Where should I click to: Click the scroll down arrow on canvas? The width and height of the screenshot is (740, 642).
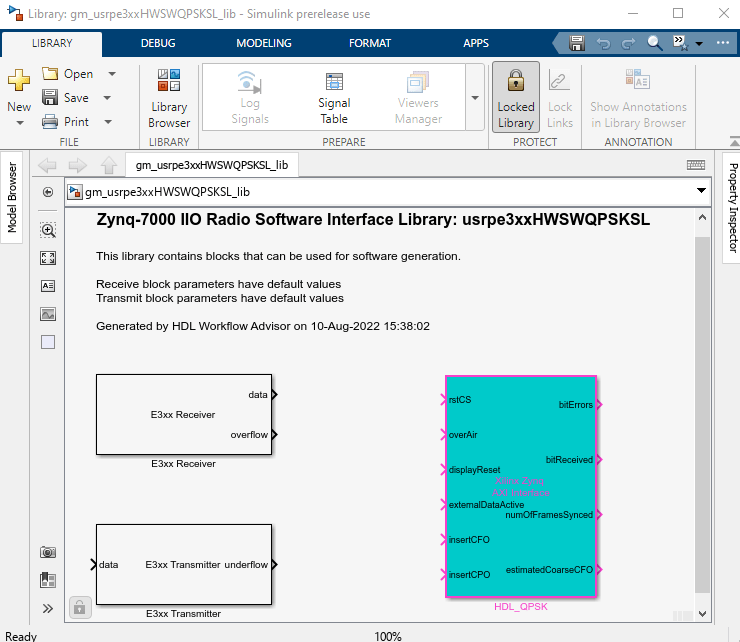pos(702,614)
